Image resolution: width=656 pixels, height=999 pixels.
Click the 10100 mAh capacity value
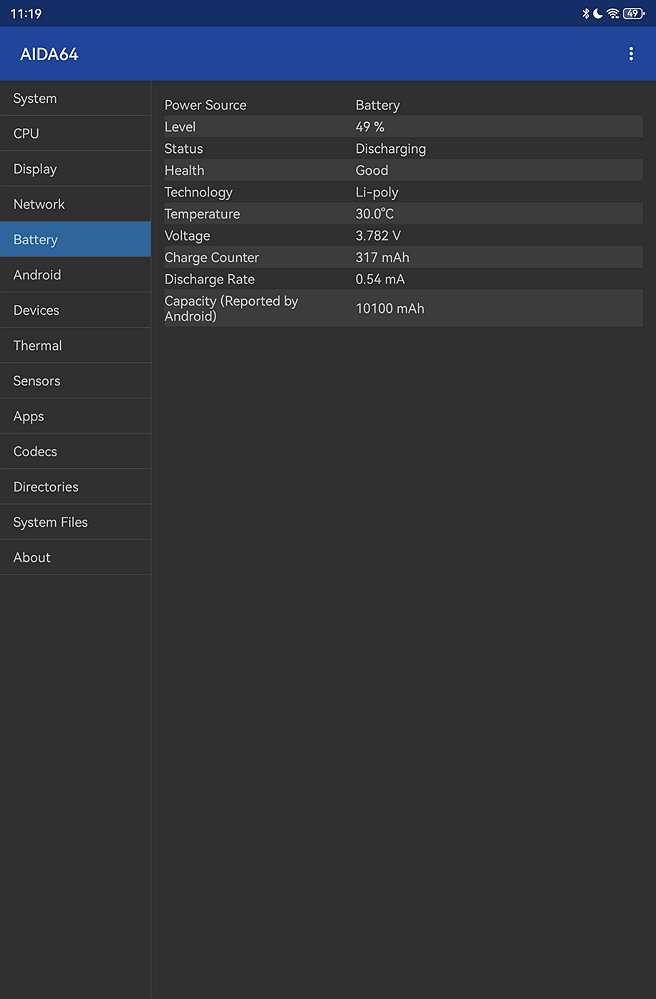[390, 308]
